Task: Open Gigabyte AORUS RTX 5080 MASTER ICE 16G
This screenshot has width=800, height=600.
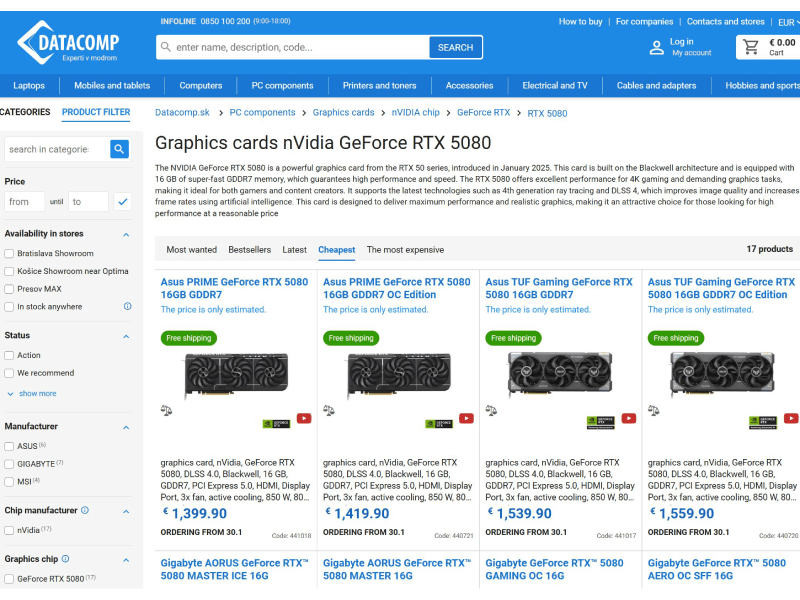Action: coord(234,569)
